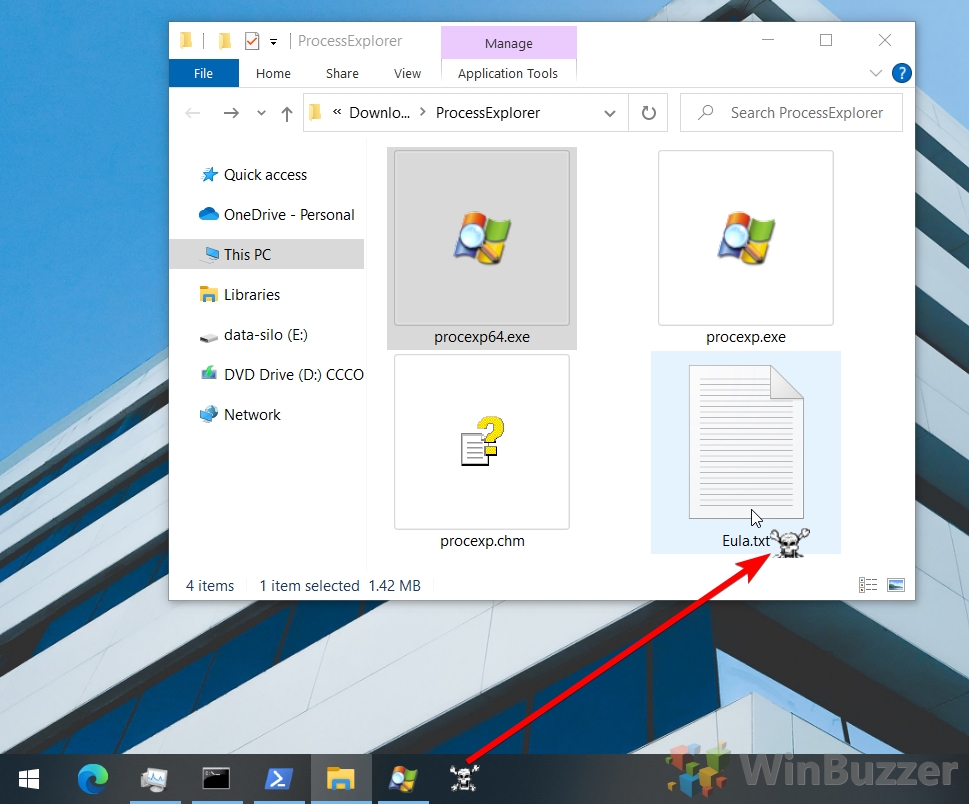Image resolution: width=969 pixels, height=804 pixels.
Task: Select the procexp.chm help file
Action: tap(482, 452)
